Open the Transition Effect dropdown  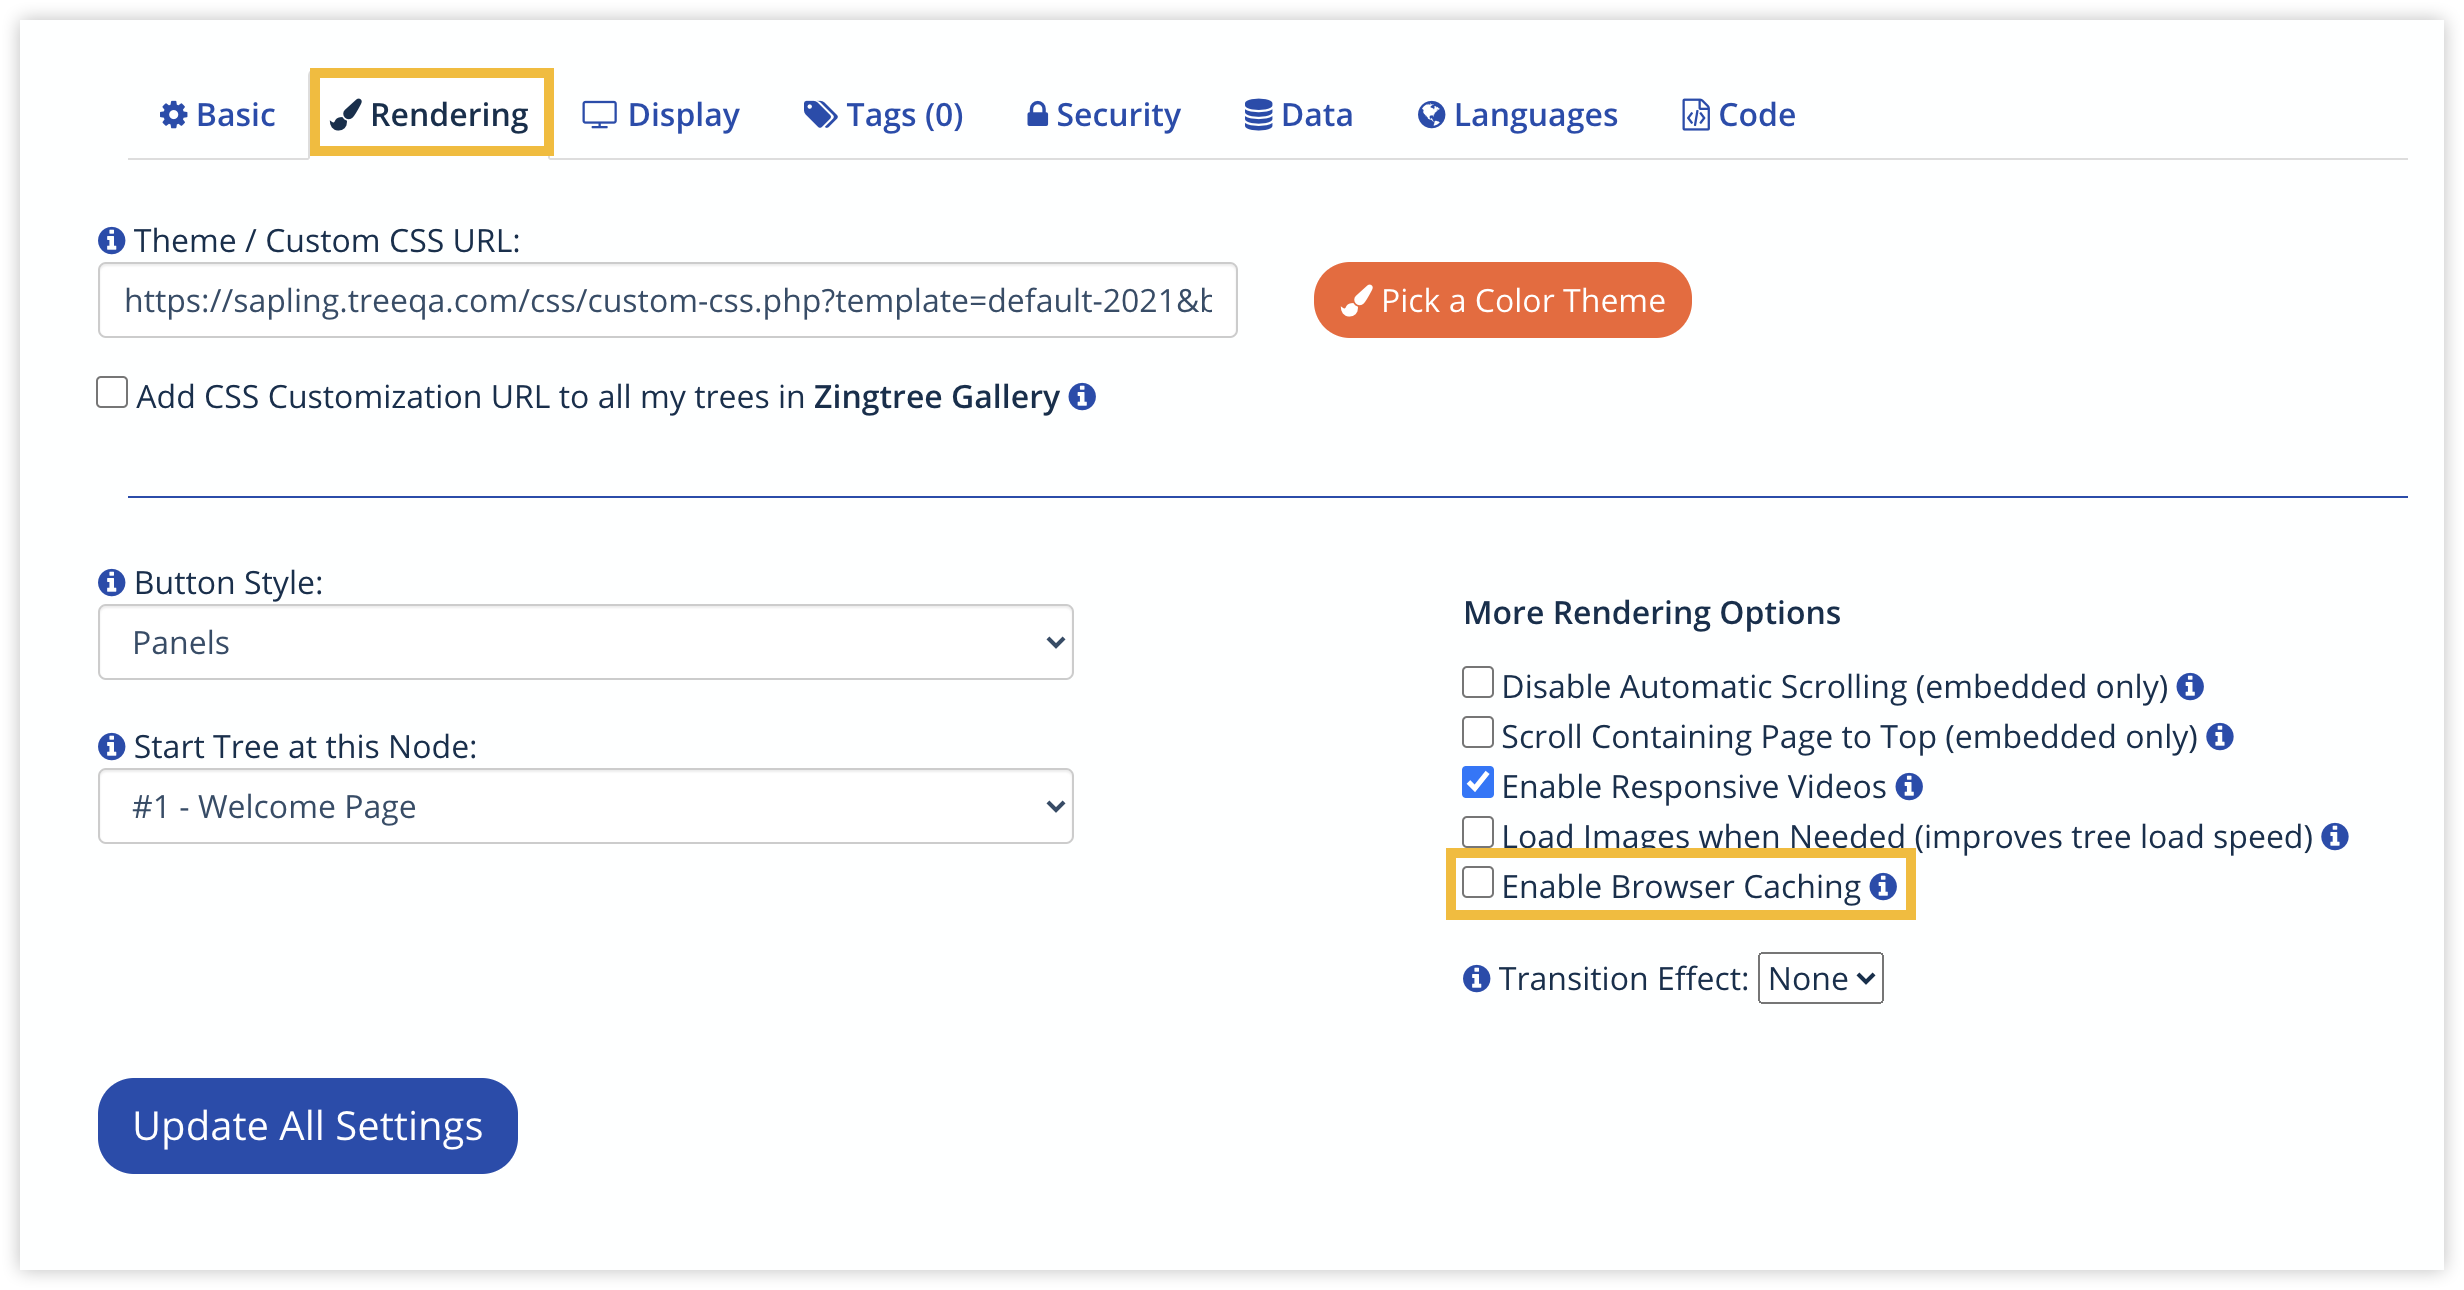(x=1820, y=979)
